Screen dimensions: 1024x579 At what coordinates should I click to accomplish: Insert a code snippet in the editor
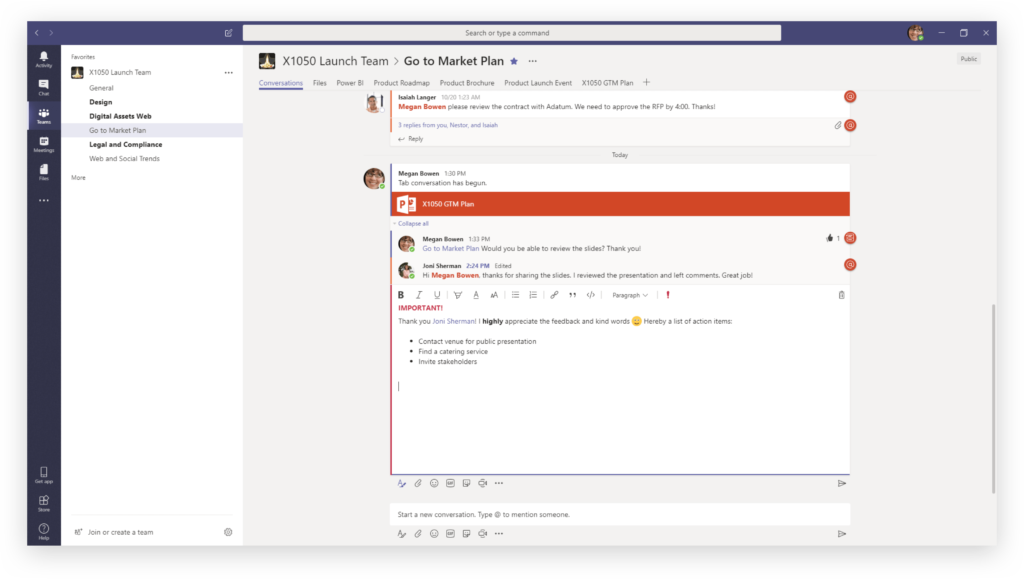click(590, 295)
